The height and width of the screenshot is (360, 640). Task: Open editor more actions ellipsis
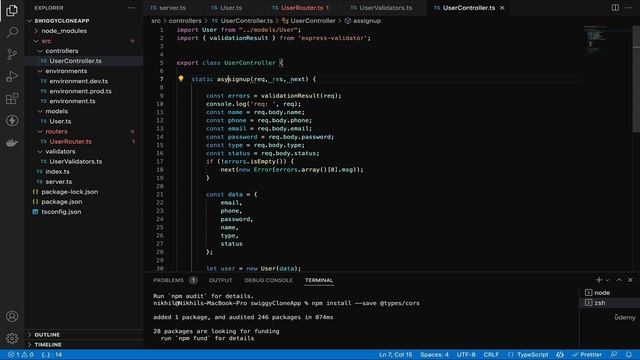click(x=629, y=8)
